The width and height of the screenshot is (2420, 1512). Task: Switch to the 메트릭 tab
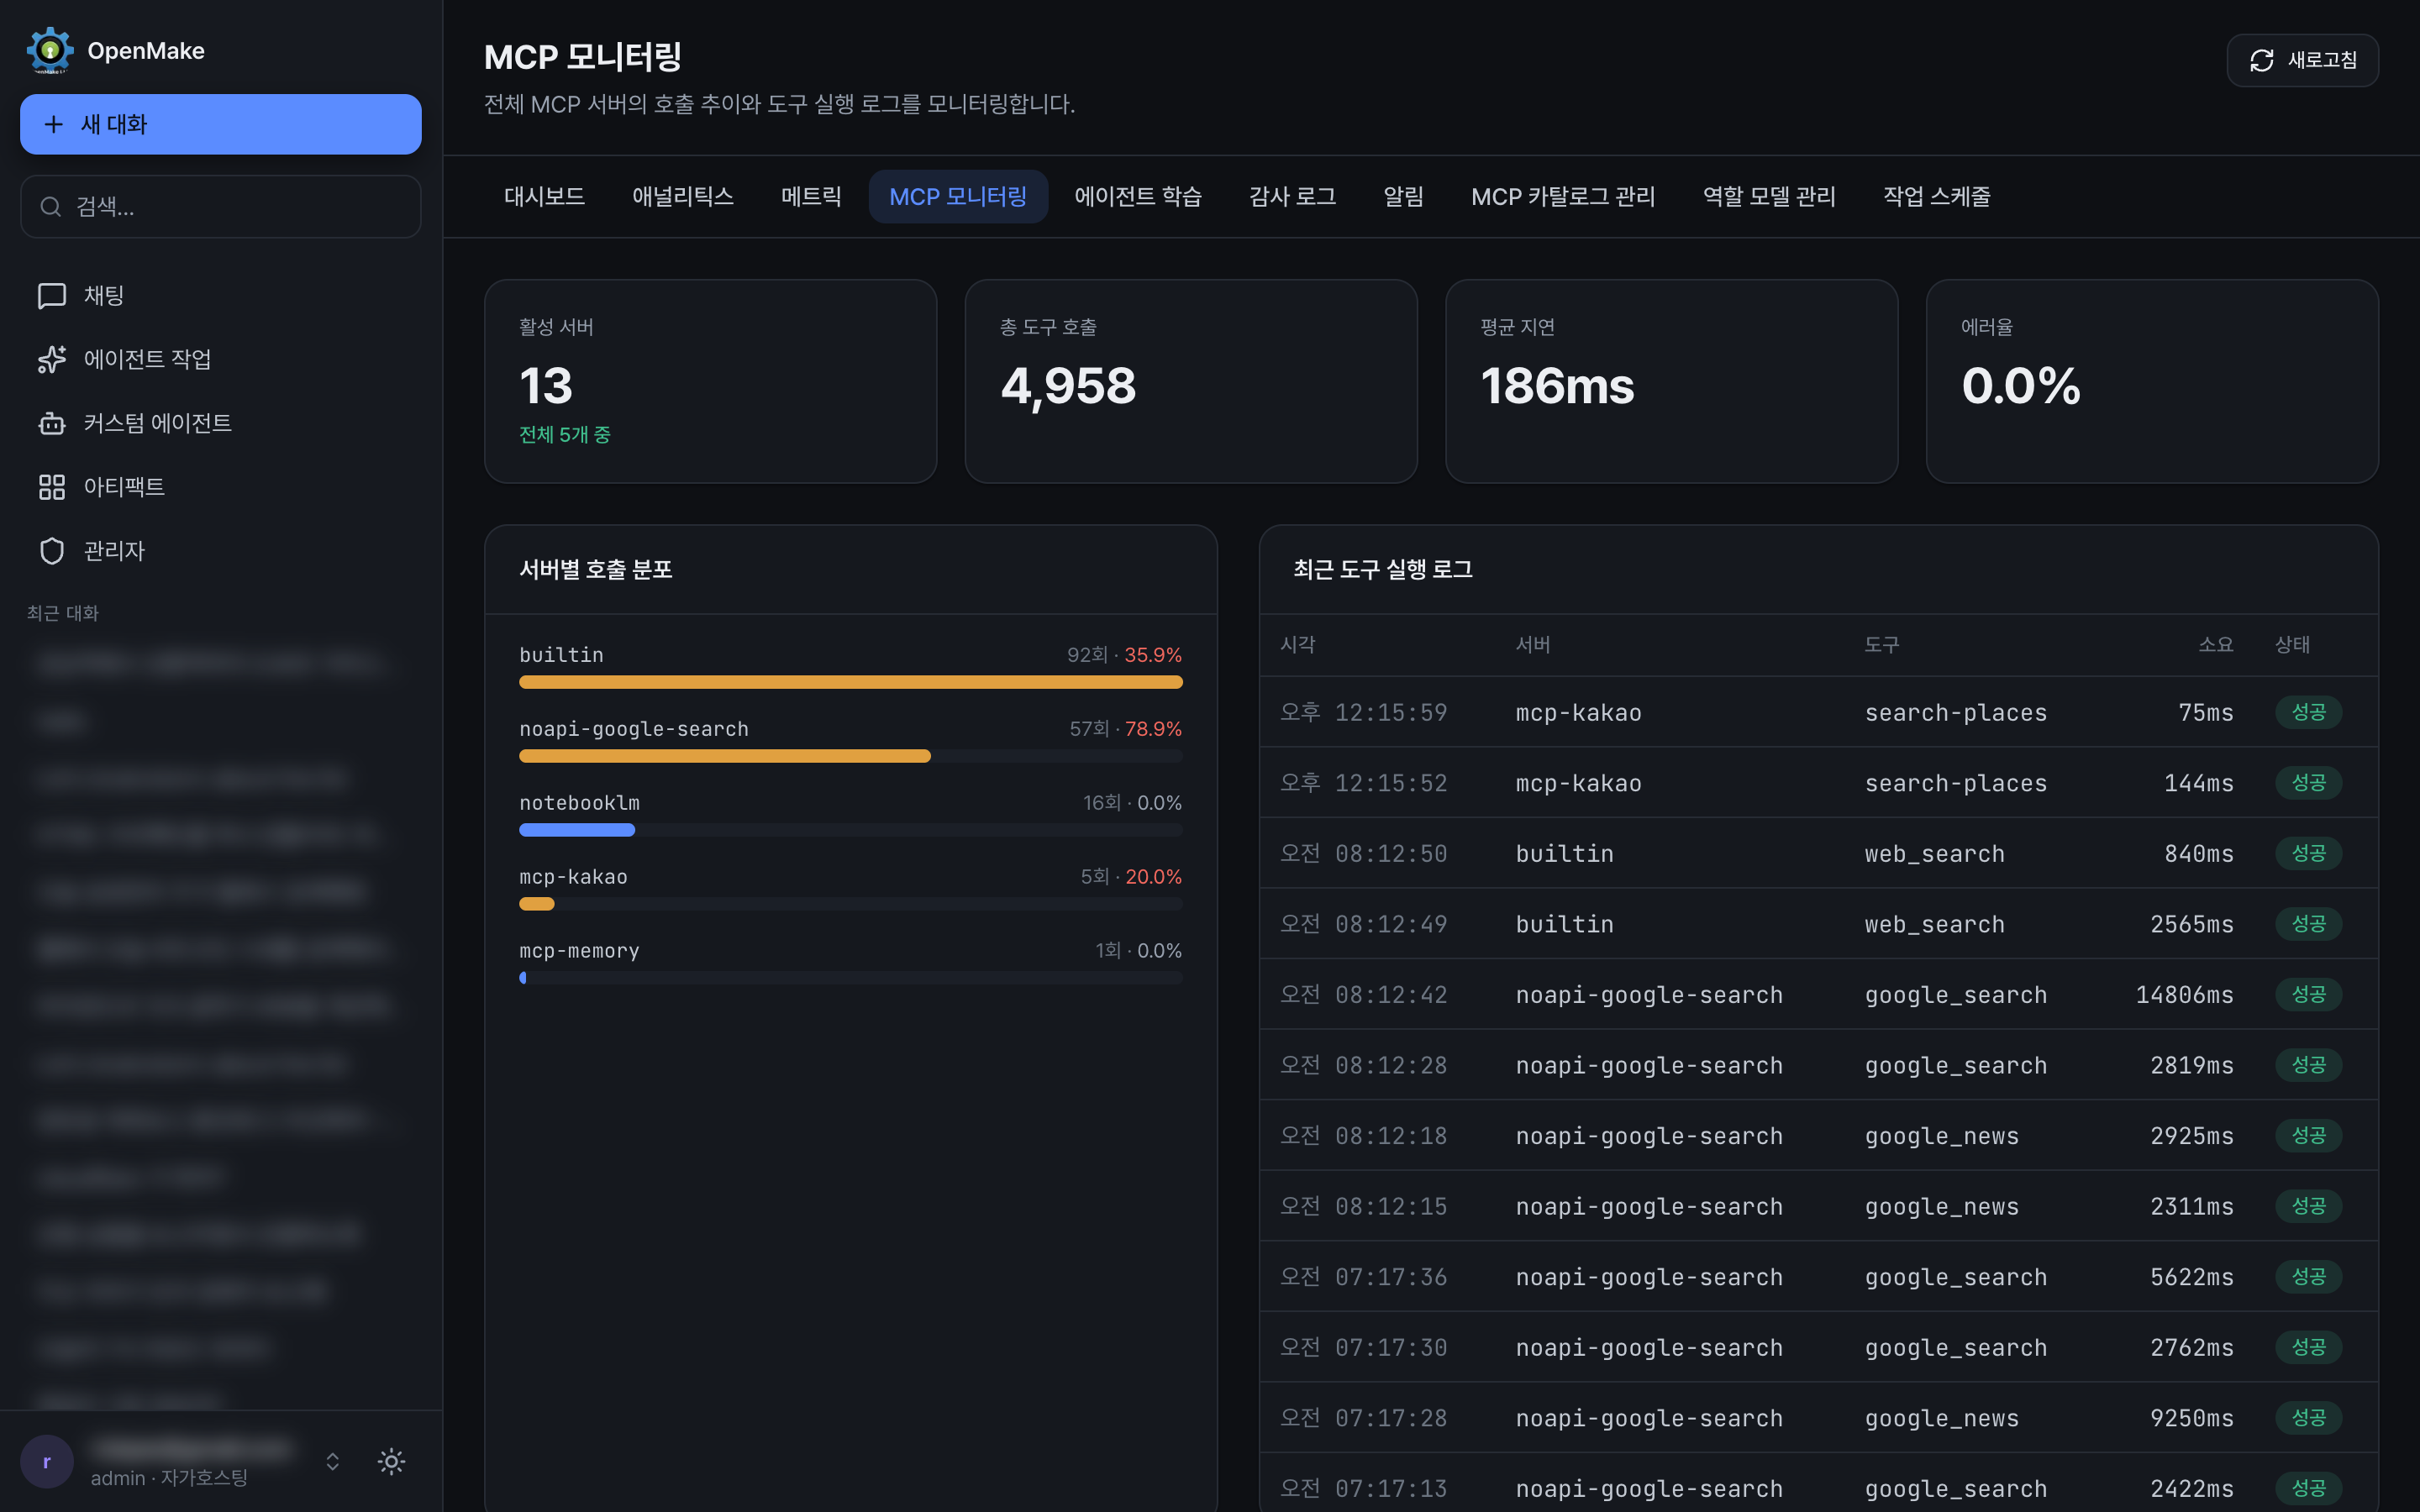pos(811,196)
